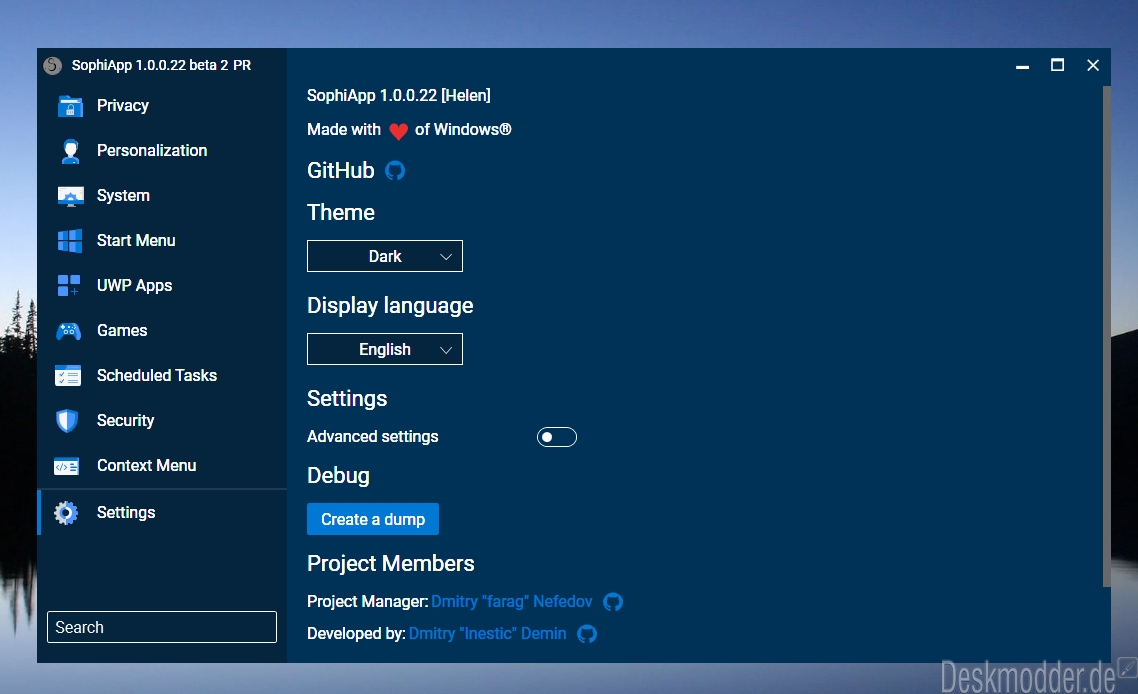The width and height of the screenshot is (1138, 694).
Task: Click the Debug heading text
Action: 338,476
